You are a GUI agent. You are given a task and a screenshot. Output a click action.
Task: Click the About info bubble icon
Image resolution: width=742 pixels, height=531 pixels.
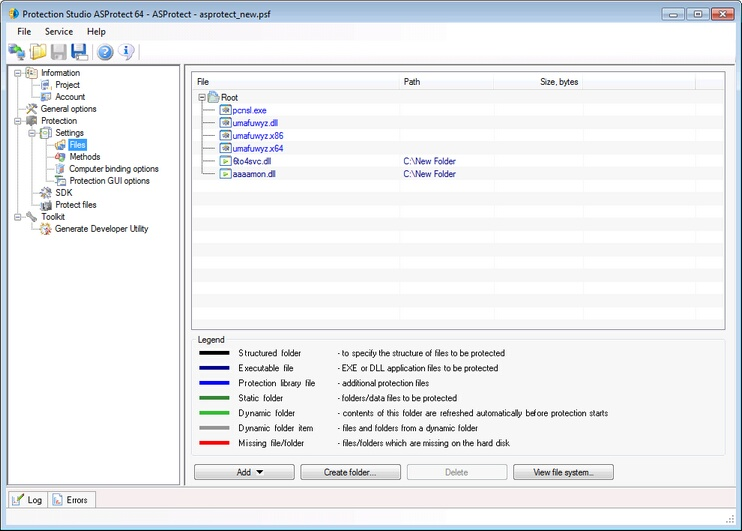[x=126, y=52]
